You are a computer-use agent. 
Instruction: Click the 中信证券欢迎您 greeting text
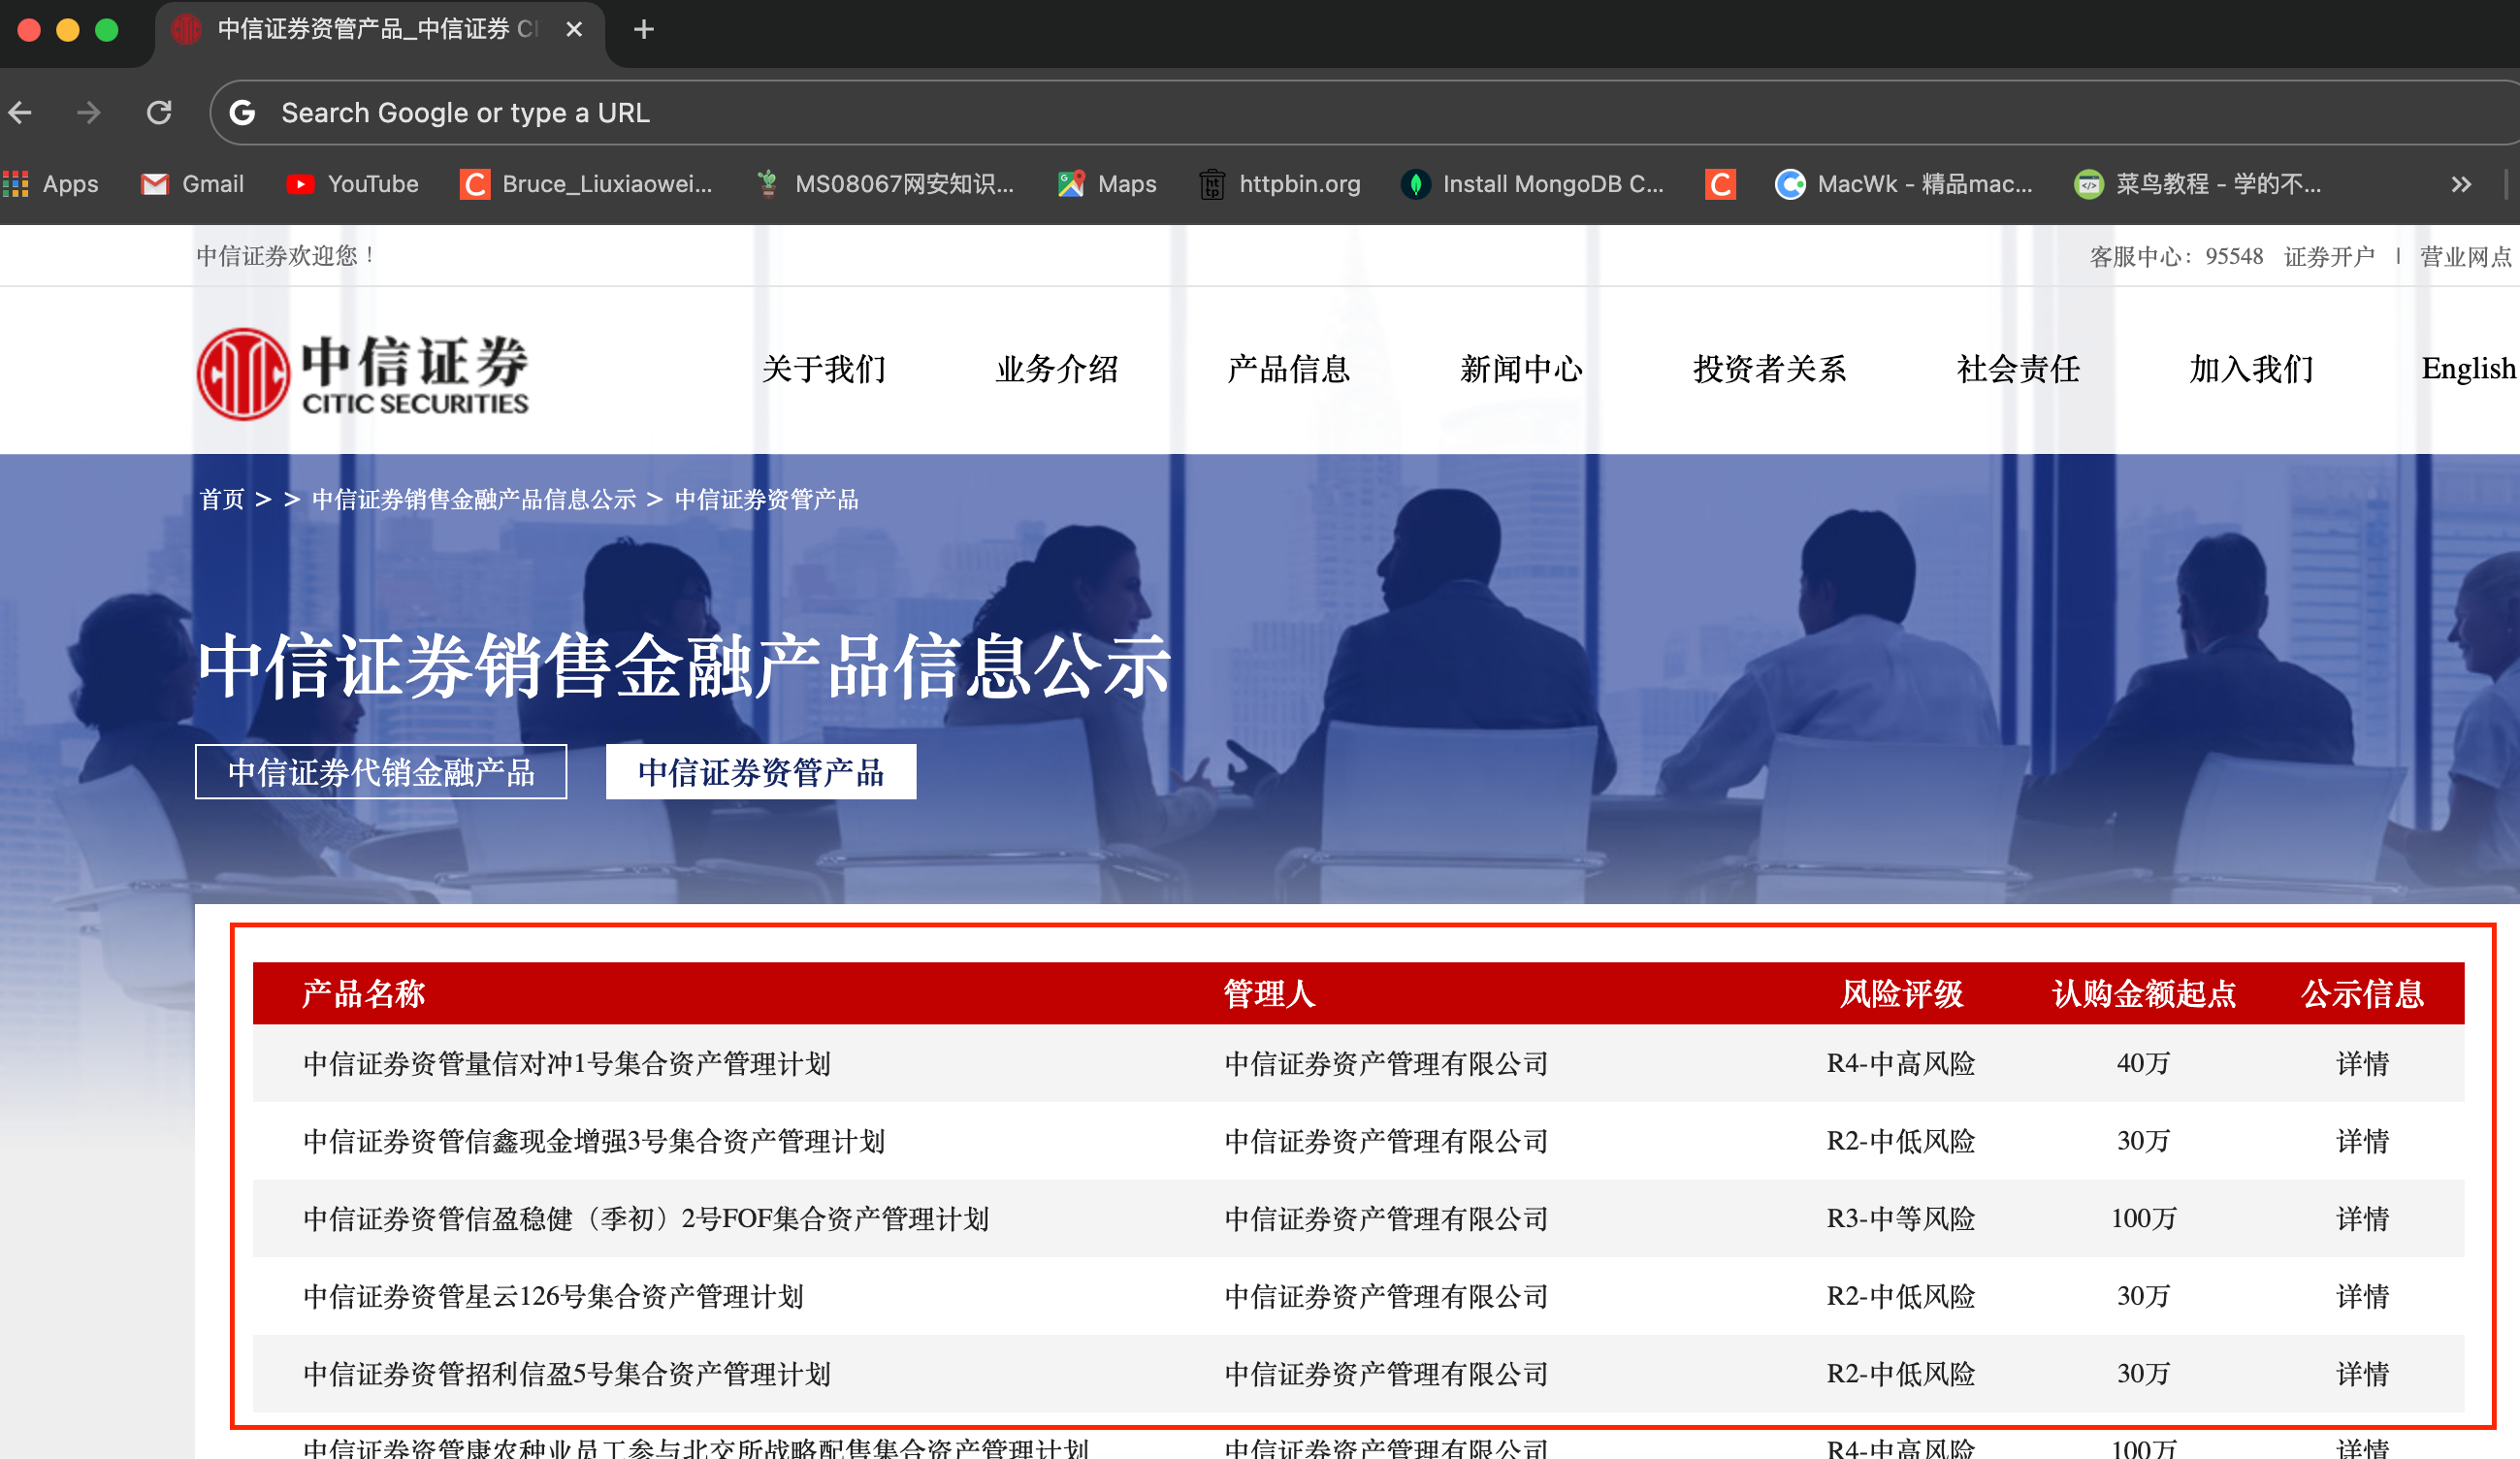(x=286, y=256)
